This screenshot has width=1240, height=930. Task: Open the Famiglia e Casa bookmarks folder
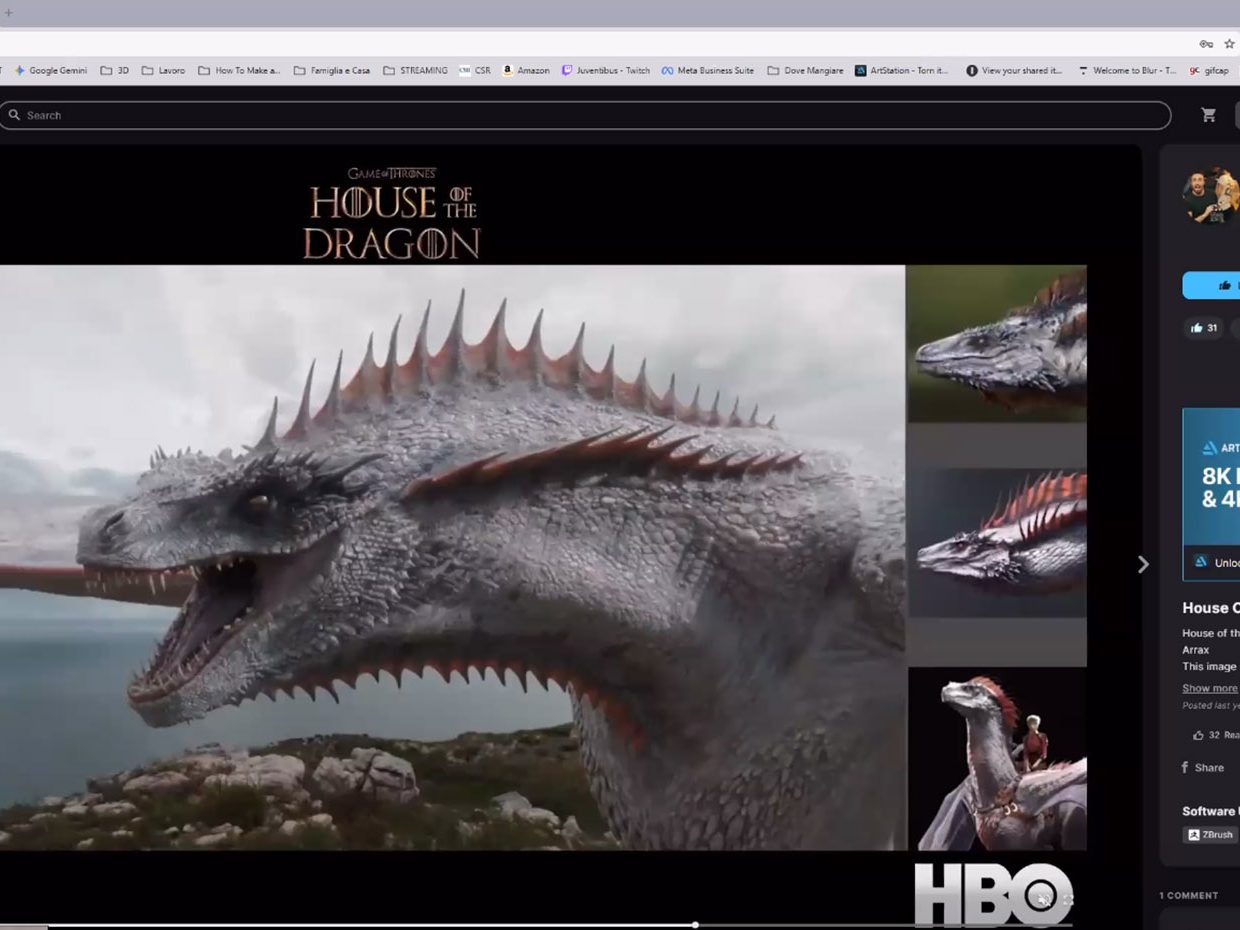coord(331,71)
